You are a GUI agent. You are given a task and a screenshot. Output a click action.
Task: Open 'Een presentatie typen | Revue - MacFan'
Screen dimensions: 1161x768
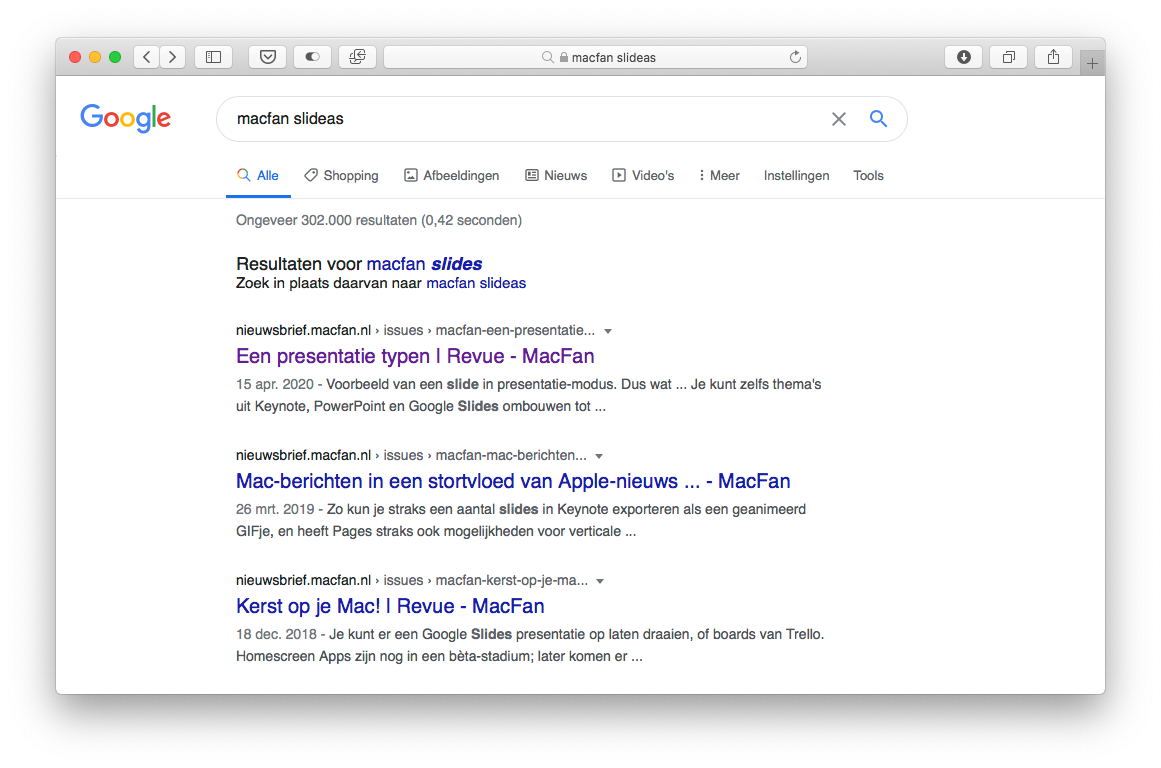coord(415,356)
